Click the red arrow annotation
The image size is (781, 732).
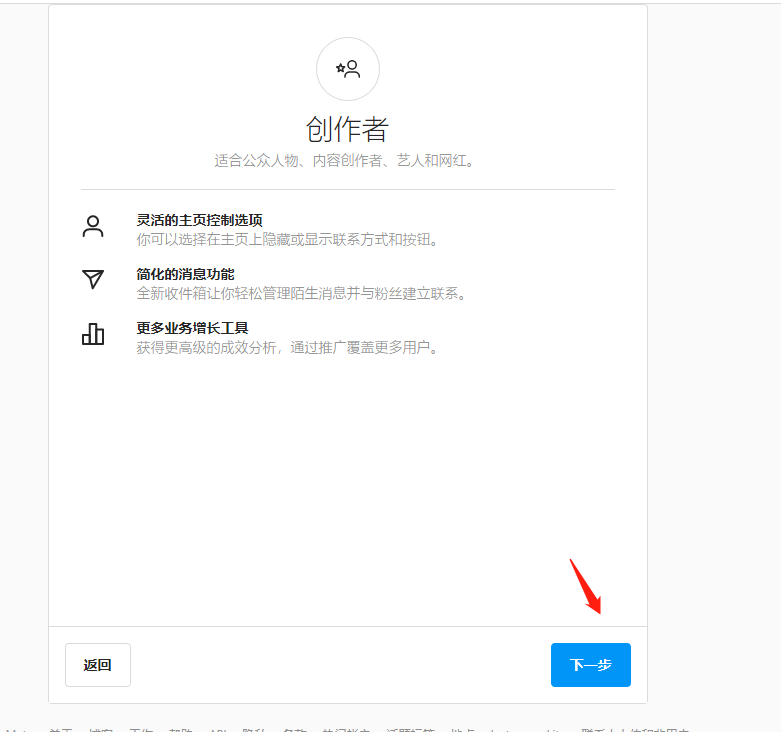(x=585, y=586)
